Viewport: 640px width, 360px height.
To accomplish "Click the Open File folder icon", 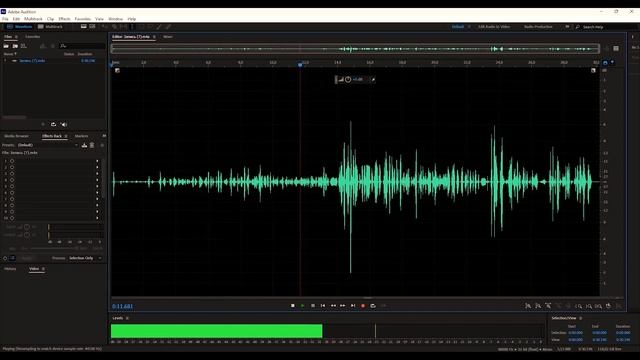I will (6, 46).
